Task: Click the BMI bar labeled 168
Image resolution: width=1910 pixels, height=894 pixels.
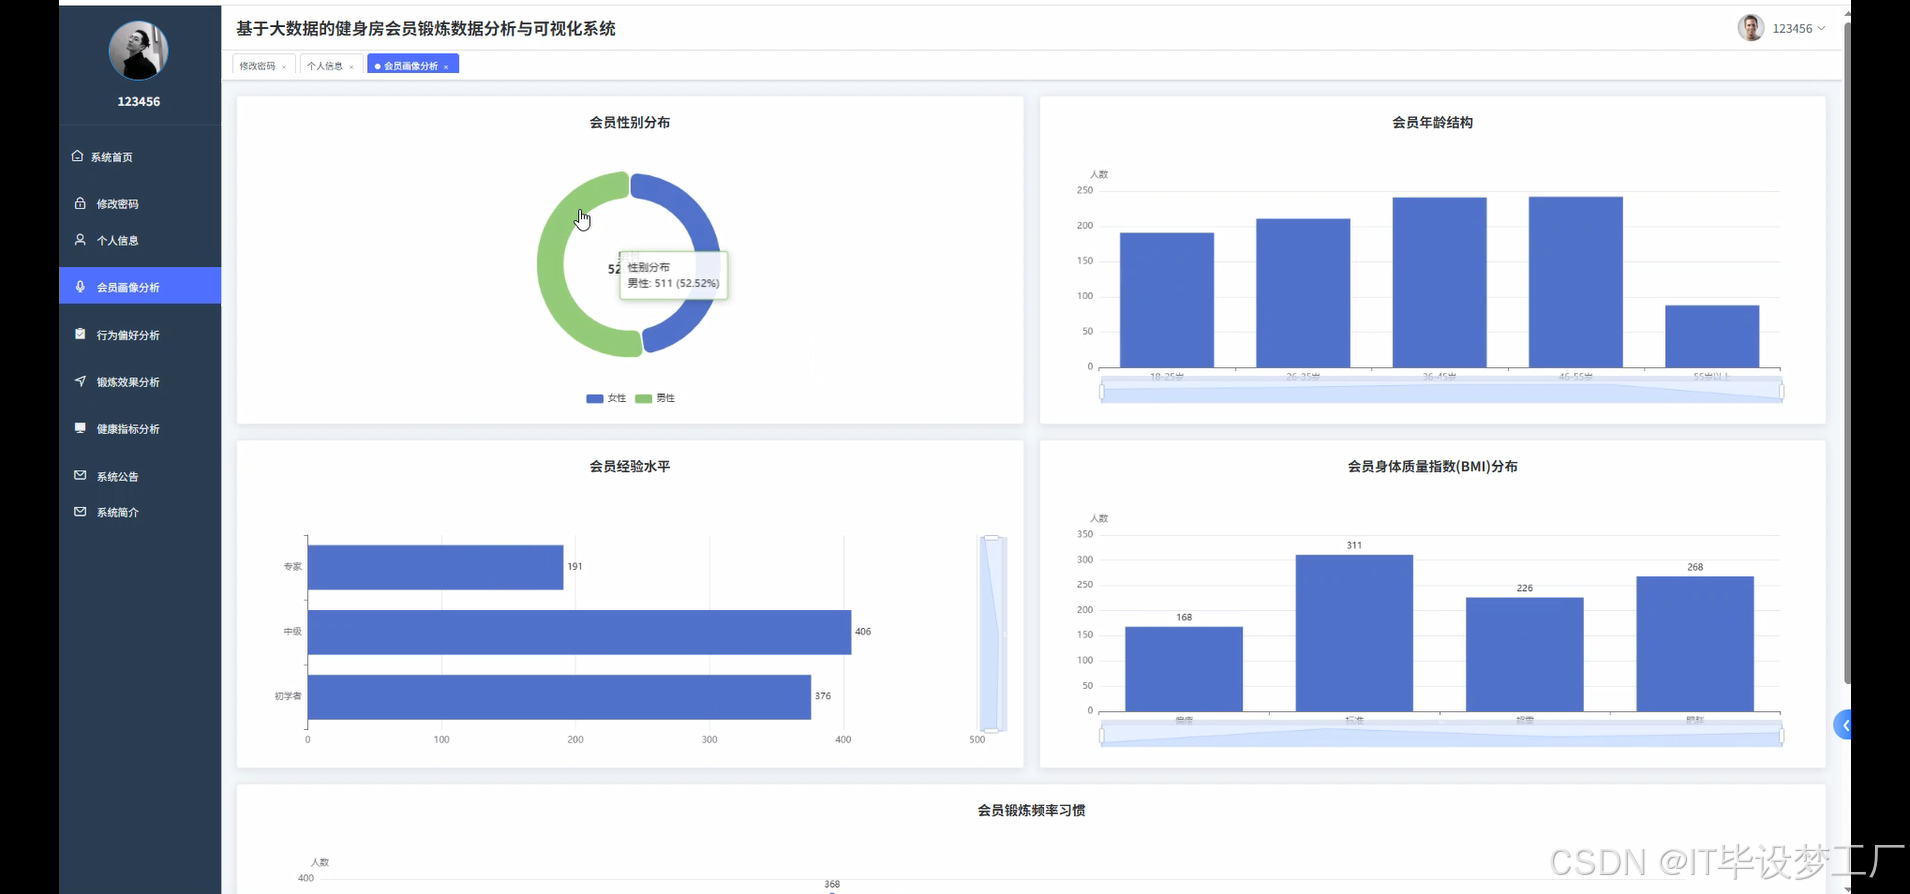Action: (1184, 669)
